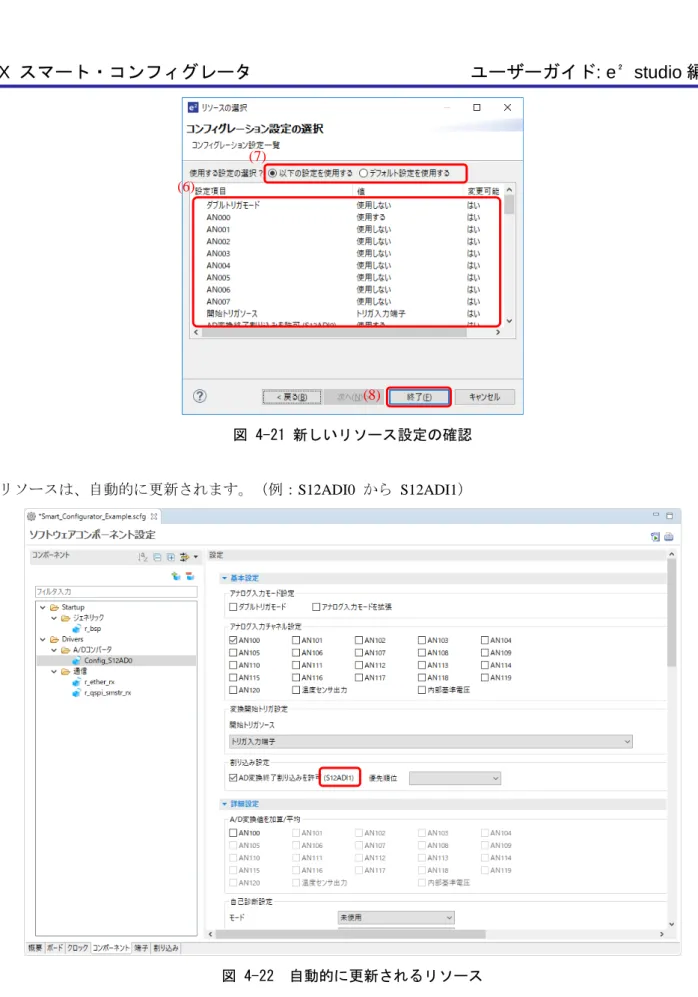Collapse the 詳細設定 section
Screen dimensions: 698x997
(224, 804)
